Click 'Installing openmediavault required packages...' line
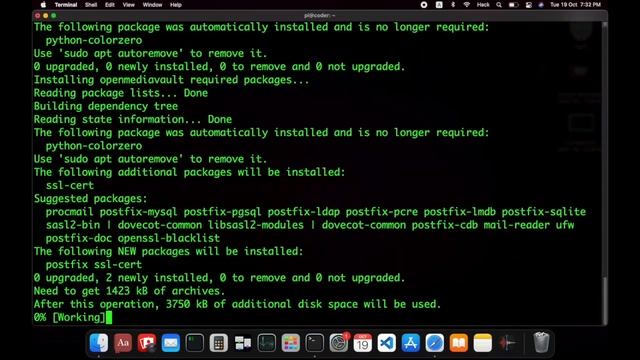This screenshot has height=360, width=640. pos(171,80)
